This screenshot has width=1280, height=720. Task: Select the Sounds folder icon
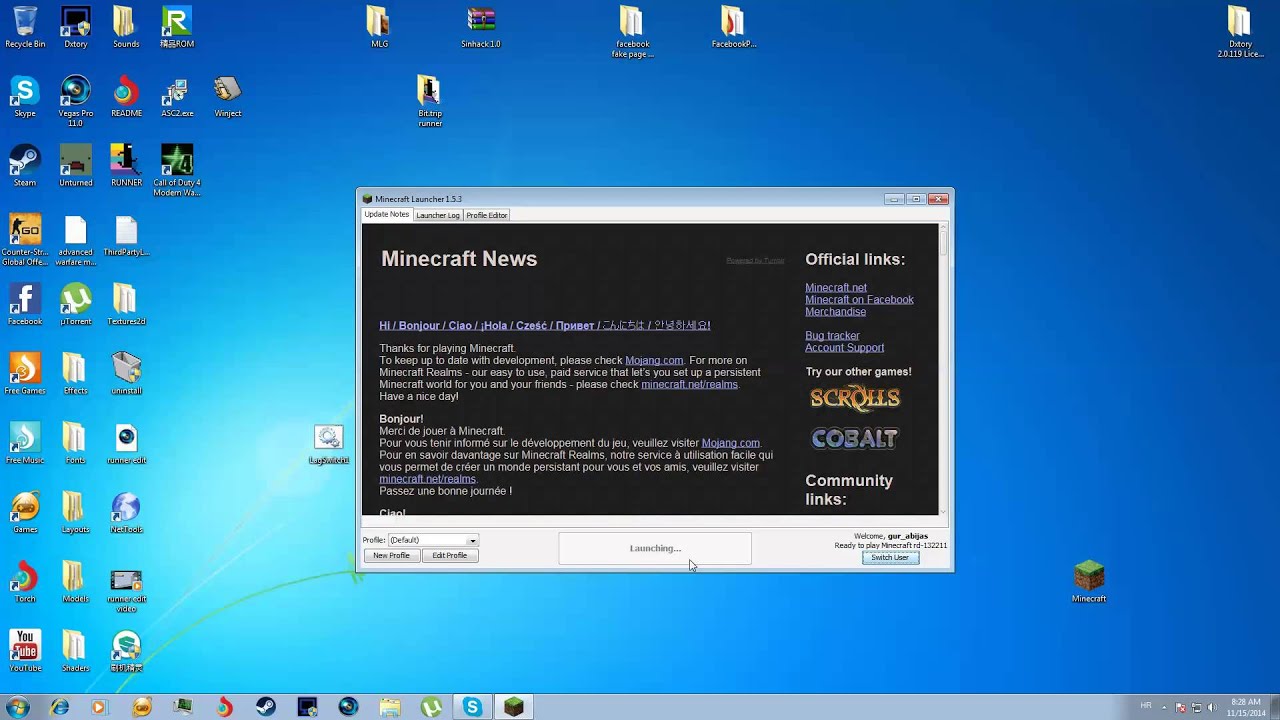tap(126, 27)
